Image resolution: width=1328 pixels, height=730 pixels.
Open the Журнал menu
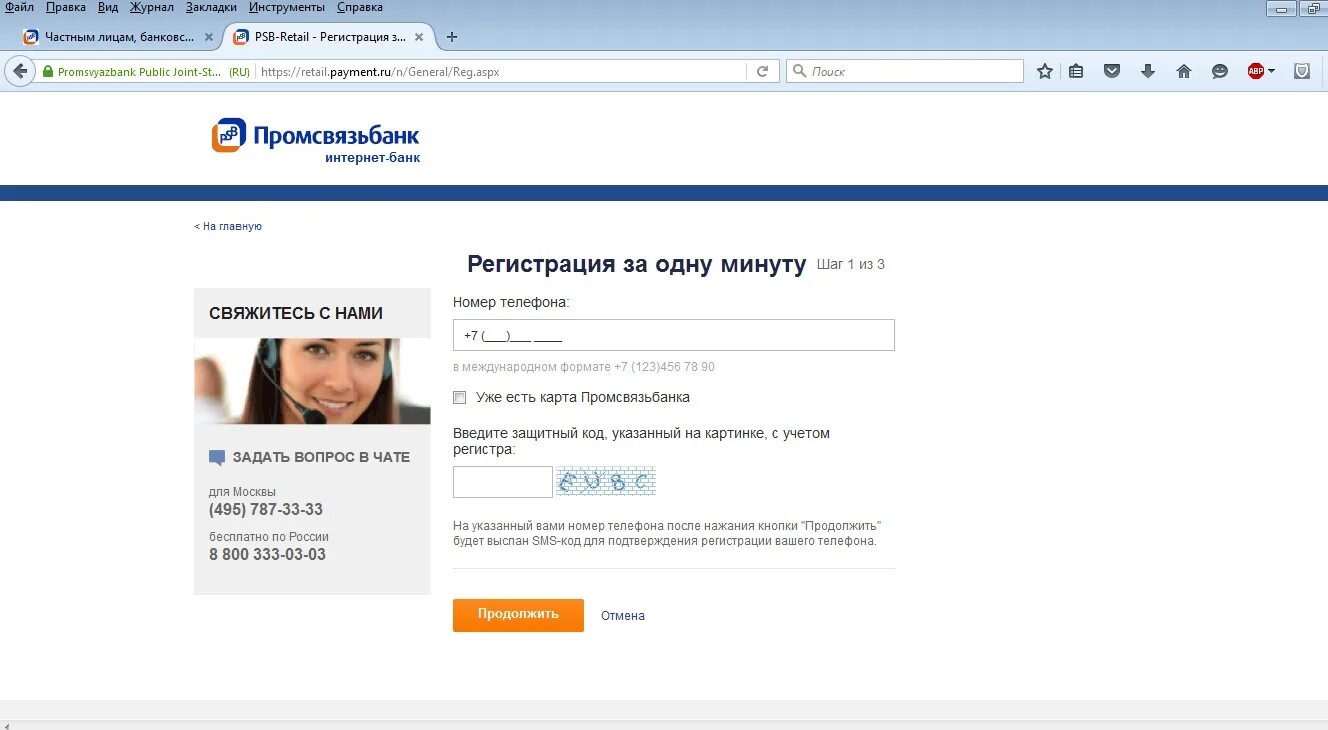(x=152, y=7)
